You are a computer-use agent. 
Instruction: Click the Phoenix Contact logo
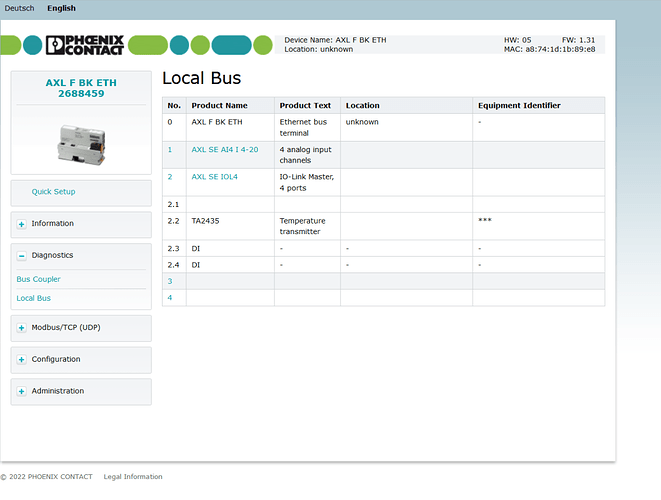click(x=85, y=45)
